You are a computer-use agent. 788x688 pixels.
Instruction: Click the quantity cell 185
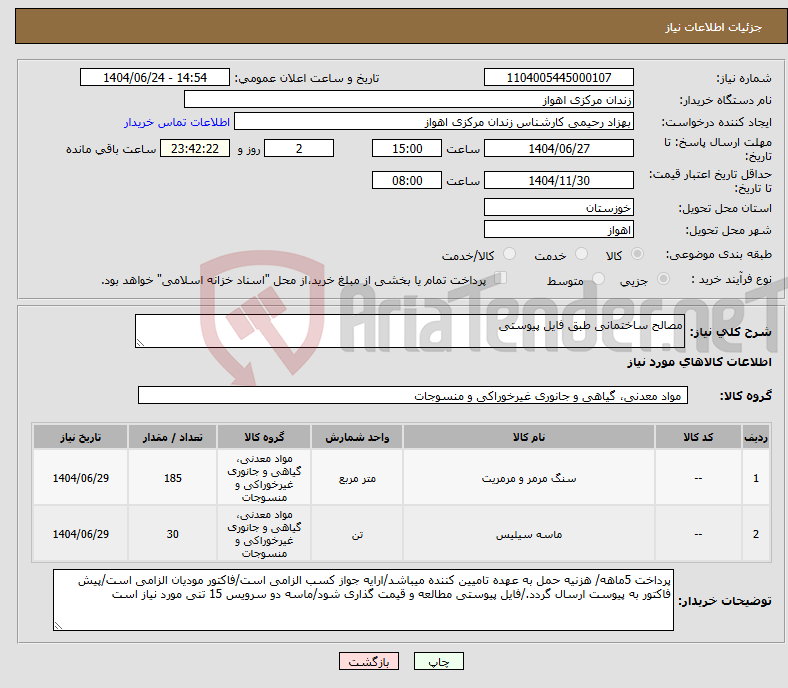click(172, 478)
